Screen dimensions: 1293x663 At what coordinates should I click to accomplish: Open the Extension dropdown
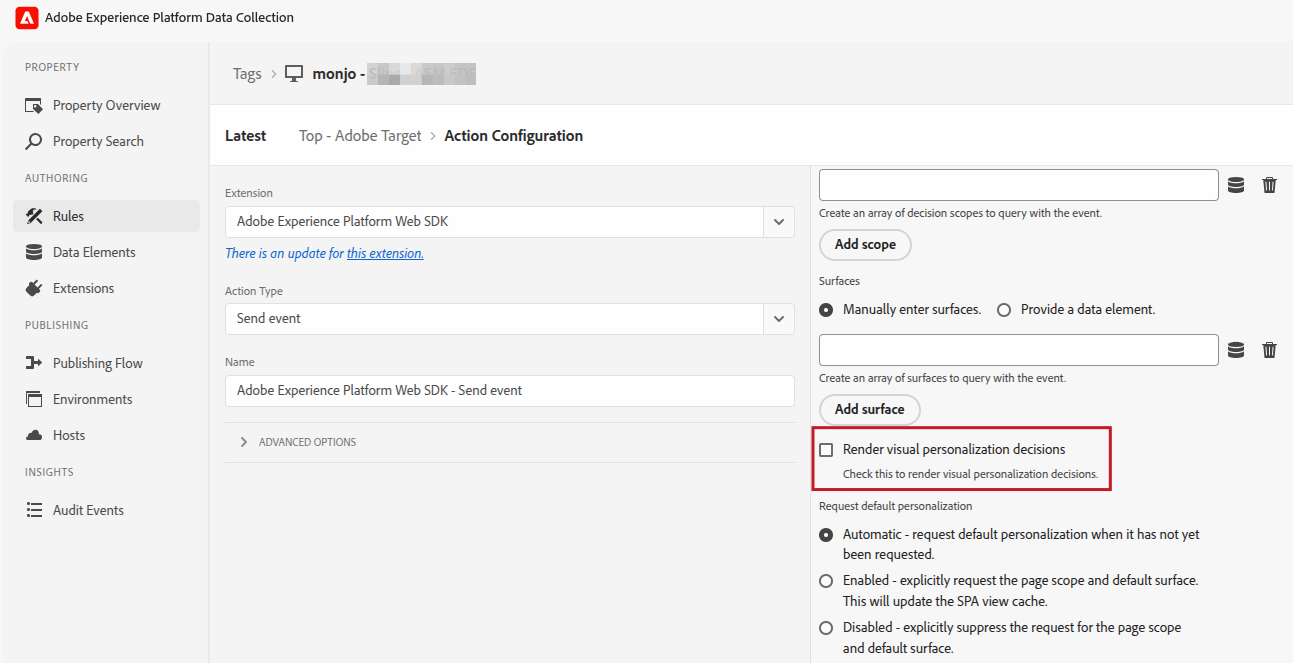coord(778,222)
